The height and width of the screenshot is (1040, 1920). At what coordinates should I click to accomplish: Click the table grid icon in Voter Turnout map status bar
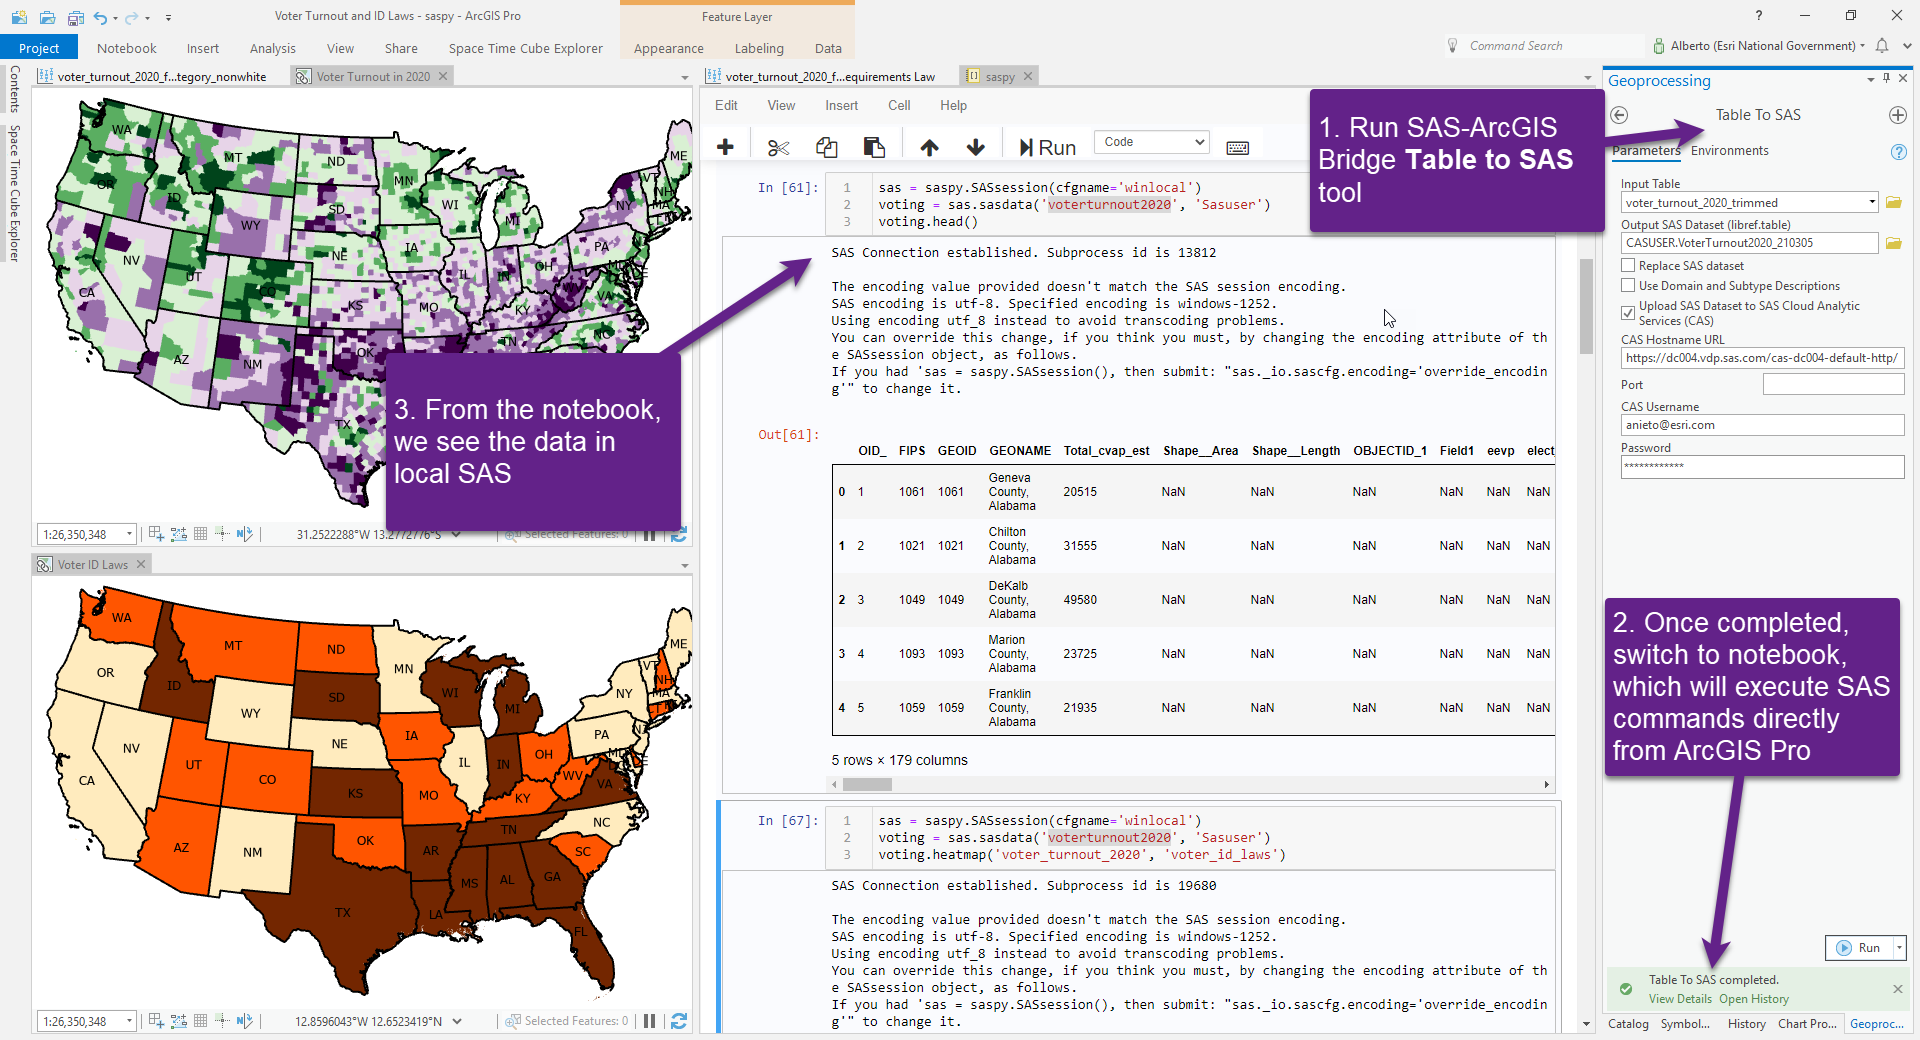pyautogui.click(x=200, y=534)
